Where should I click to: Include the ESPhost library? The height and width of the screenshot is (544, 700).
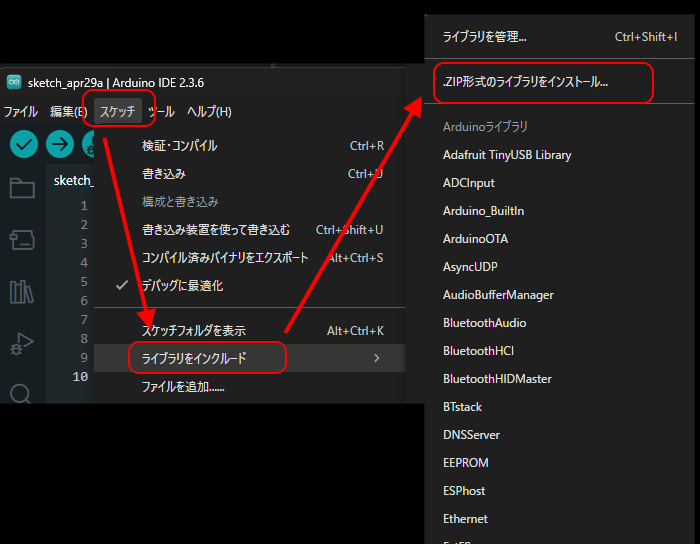(560, 491)
